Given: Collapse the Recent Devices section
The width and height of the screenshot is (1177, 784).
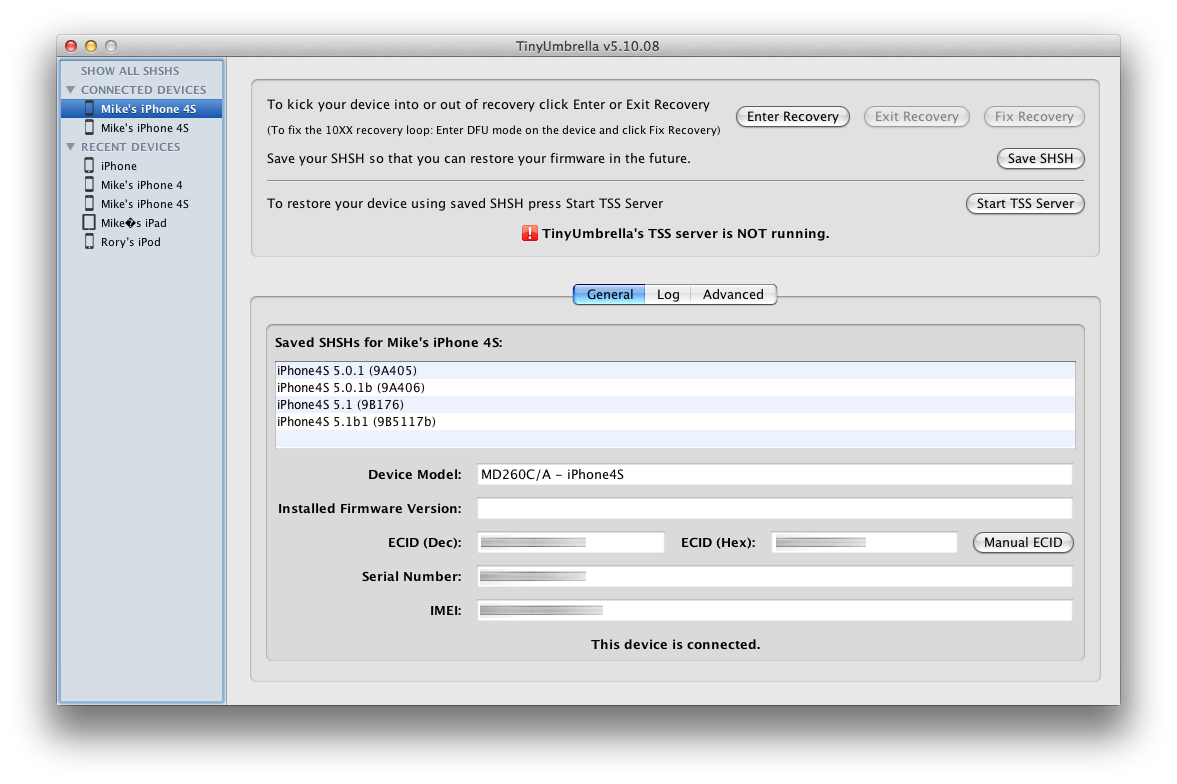Looking at the screenshot, I should click(x=71, y=146).
